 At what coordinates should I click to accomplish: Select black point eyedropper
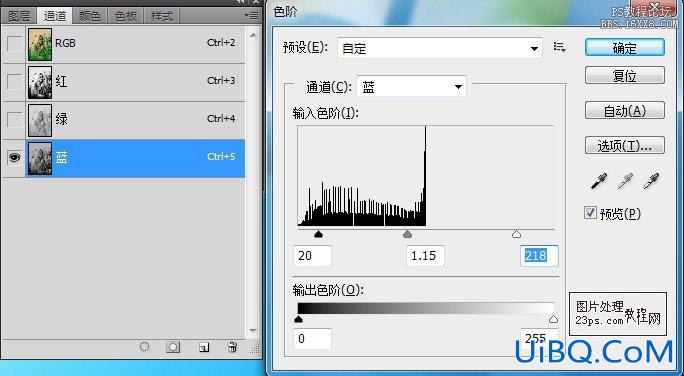599,181
